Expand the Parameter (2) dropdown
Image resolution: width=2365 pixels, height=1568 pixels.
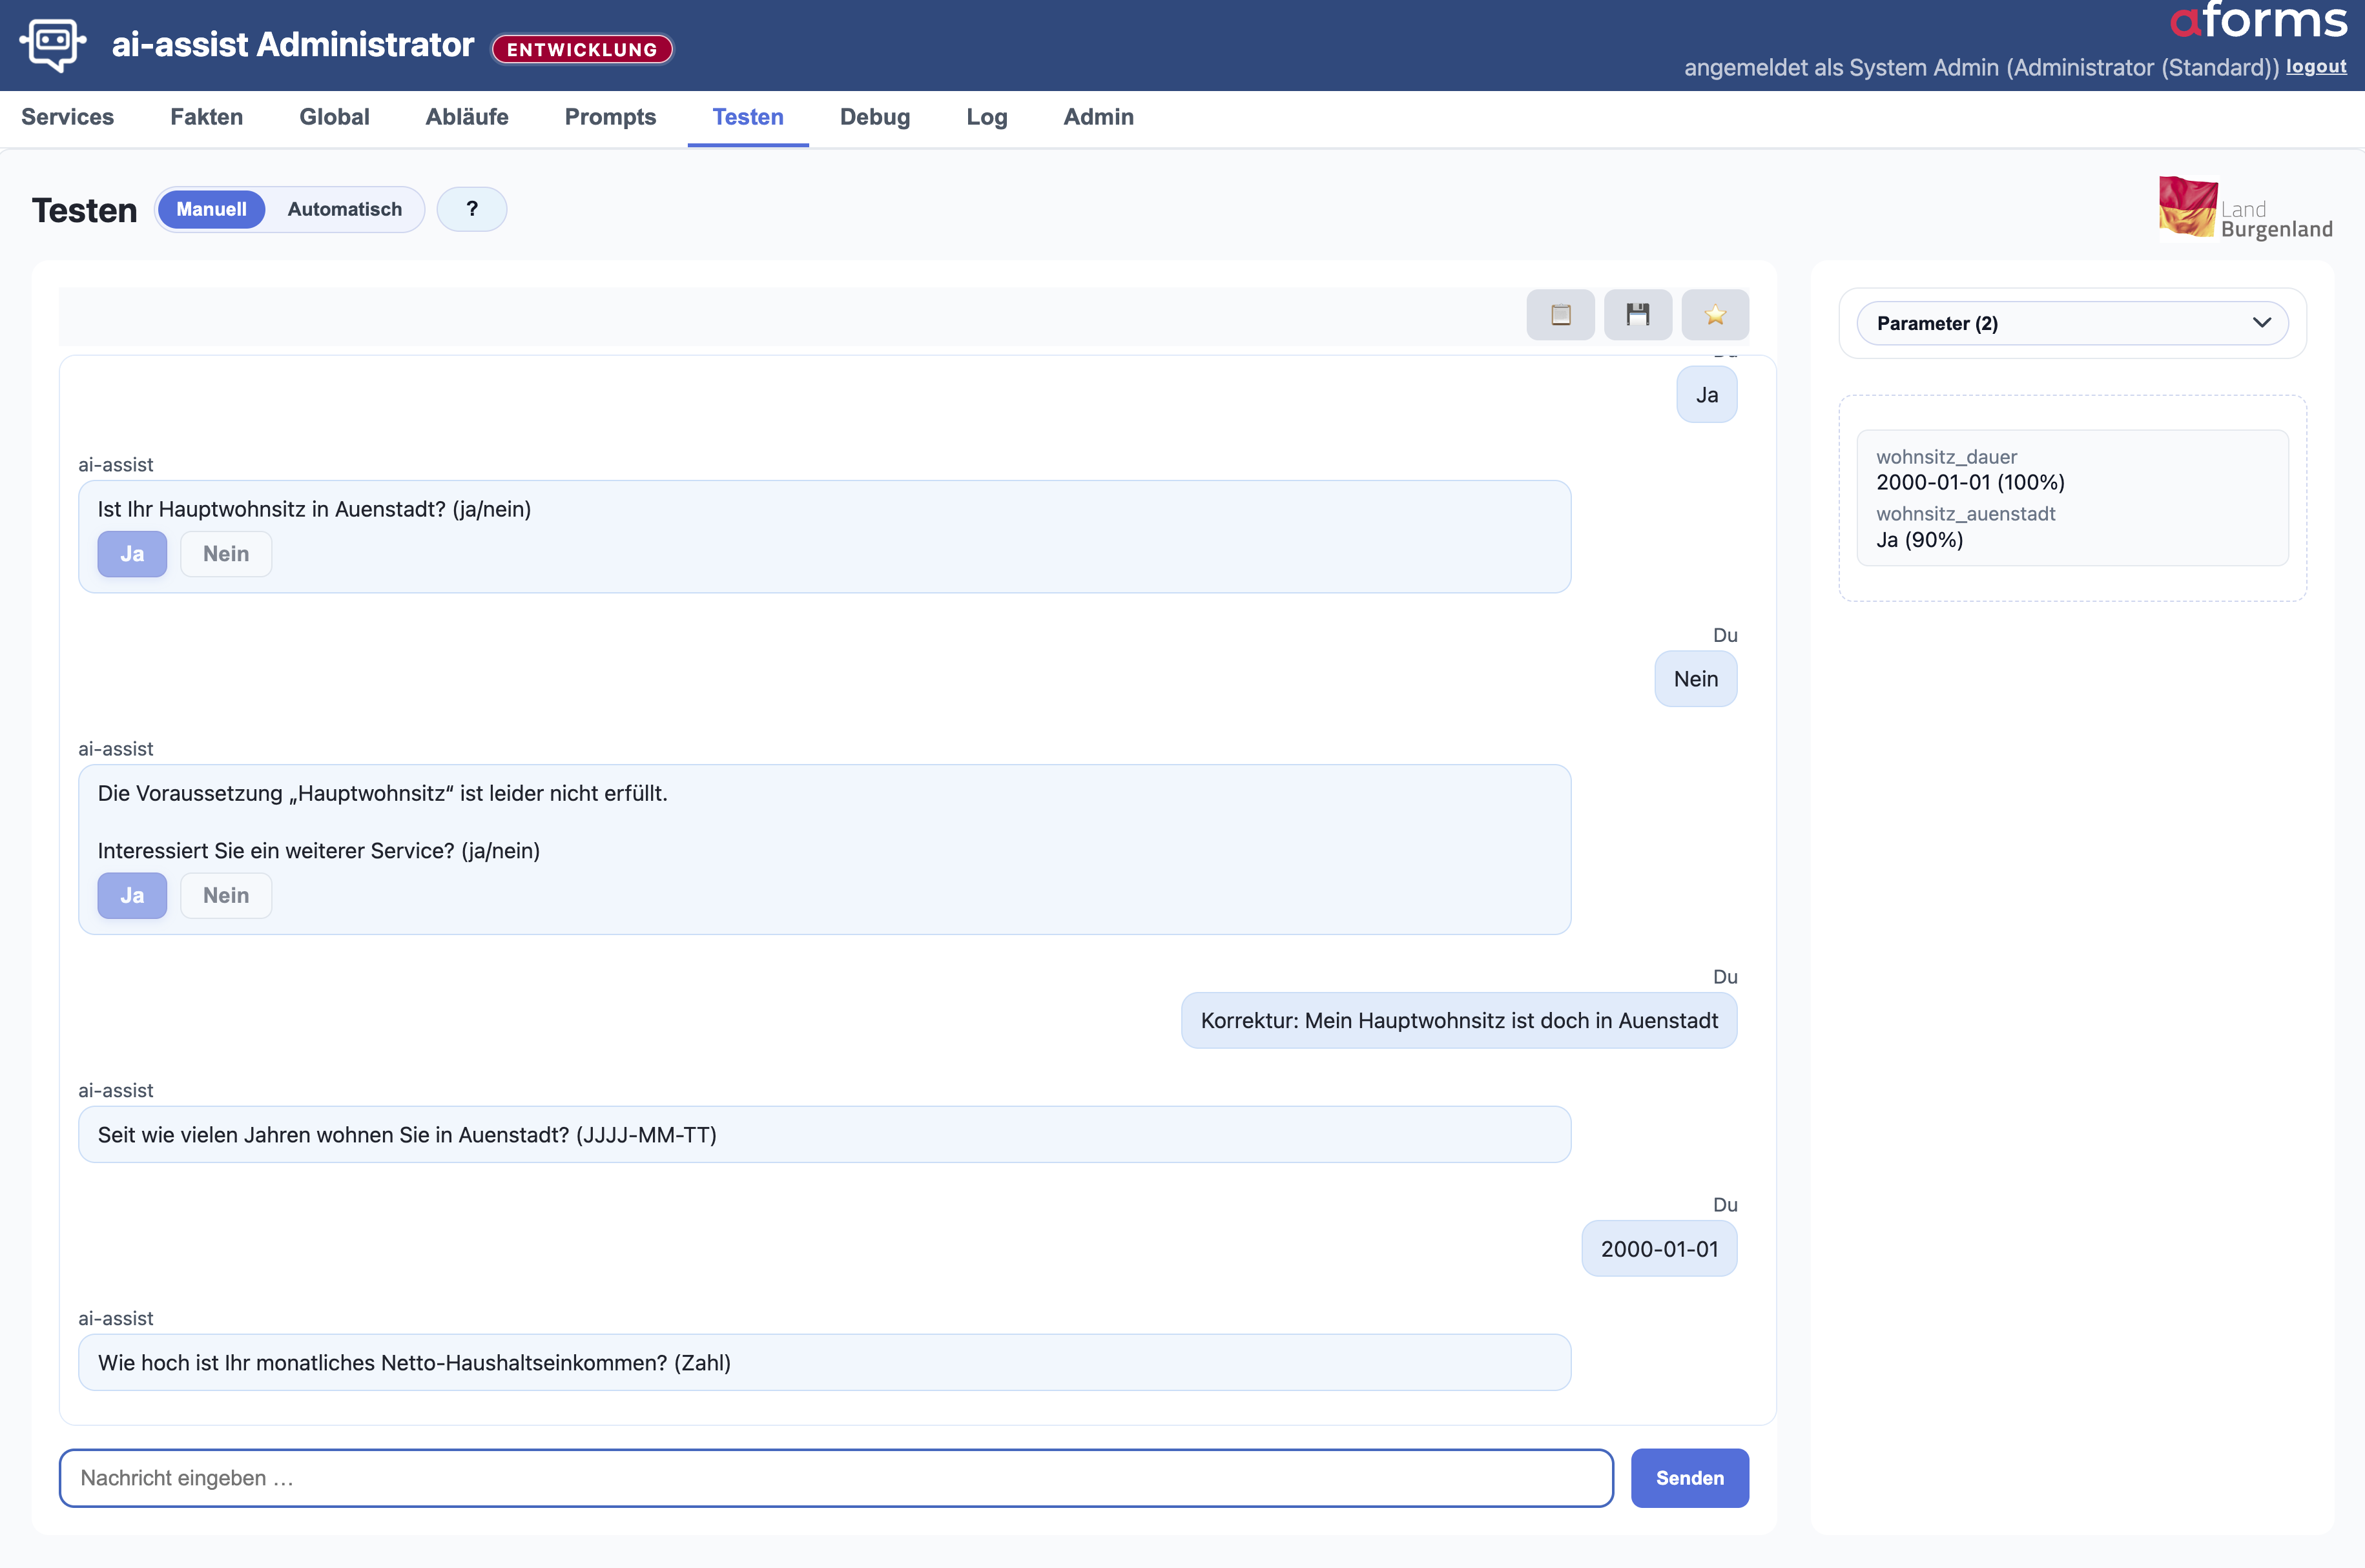2072,323
